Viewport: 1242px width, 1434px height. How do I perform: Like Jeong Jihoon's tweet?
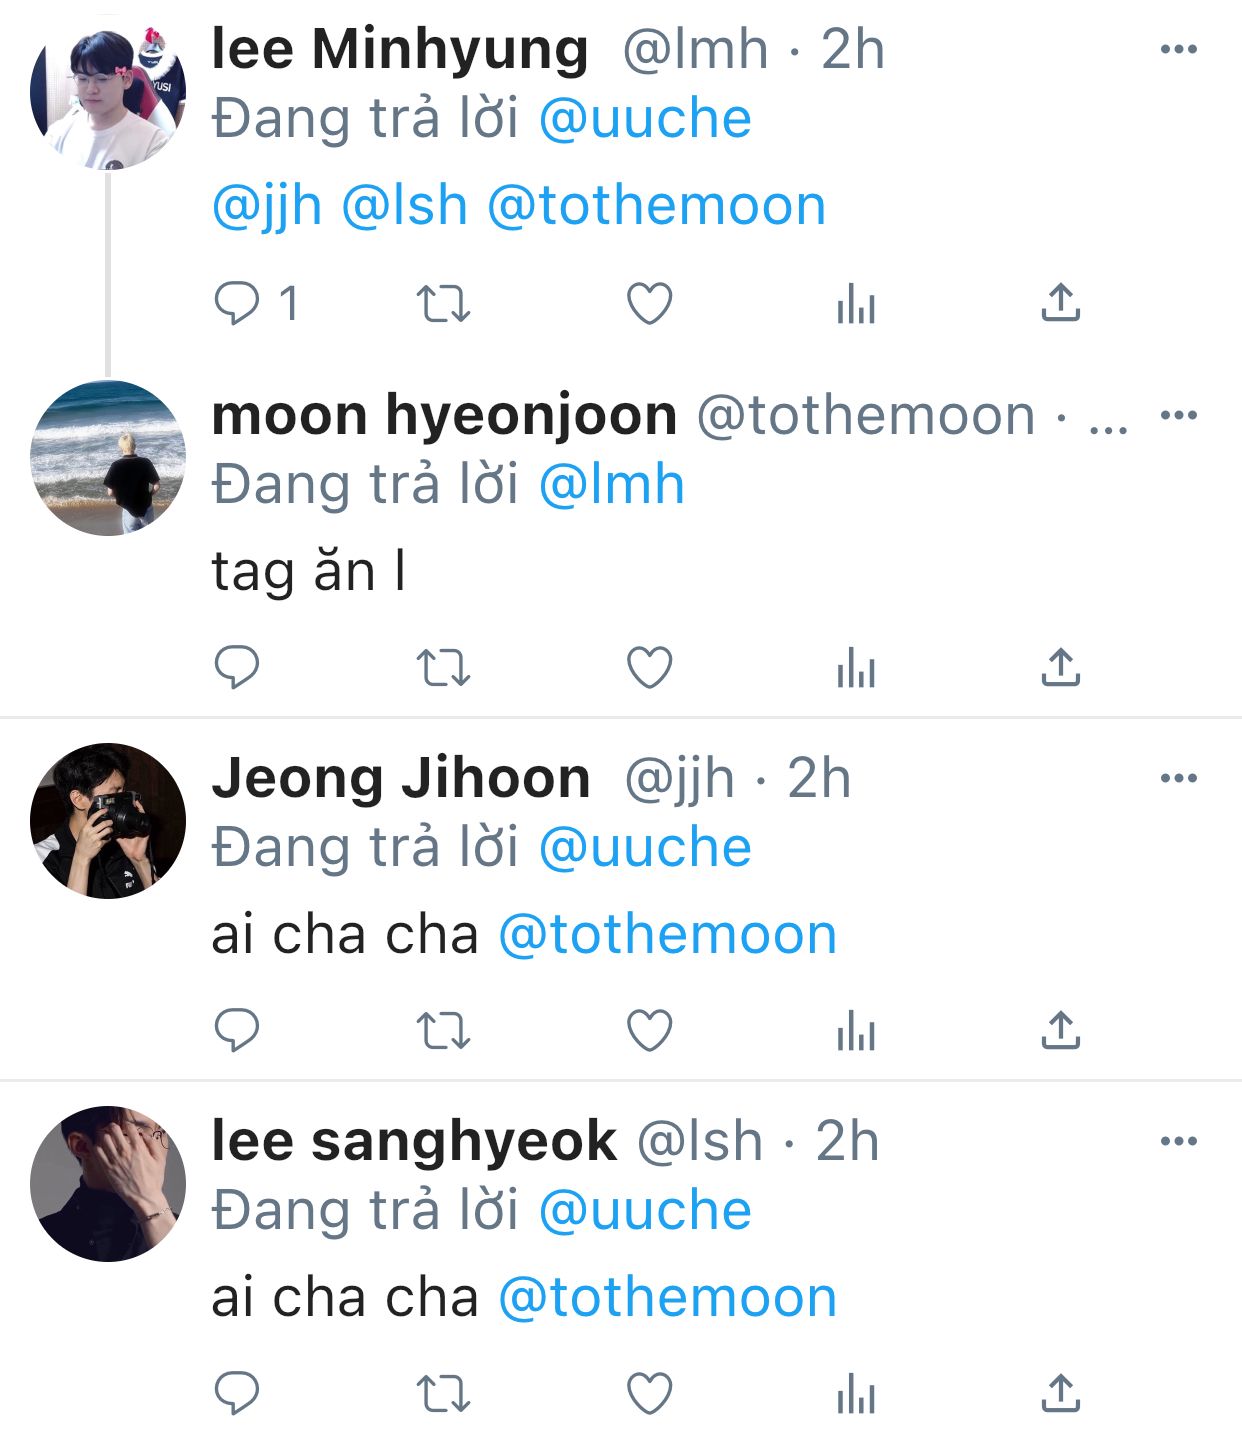tap(649, 1030)
